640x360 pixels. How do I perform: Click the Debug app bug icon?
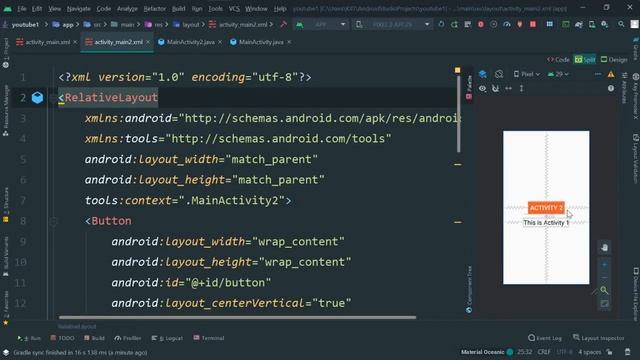[481, 24]
